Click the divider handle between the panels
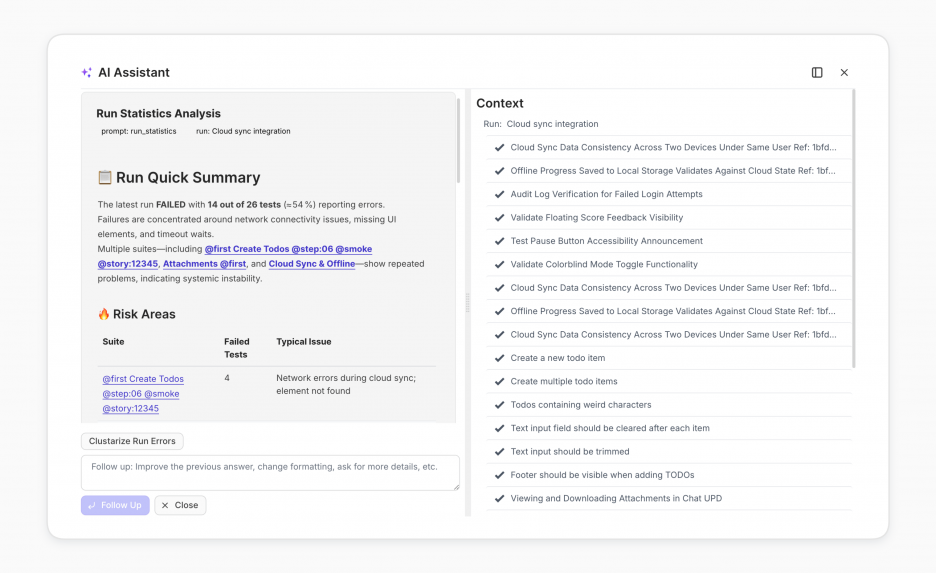Image resolution: width=936 pixels, height=573 pixels. [x=467, y=303]
